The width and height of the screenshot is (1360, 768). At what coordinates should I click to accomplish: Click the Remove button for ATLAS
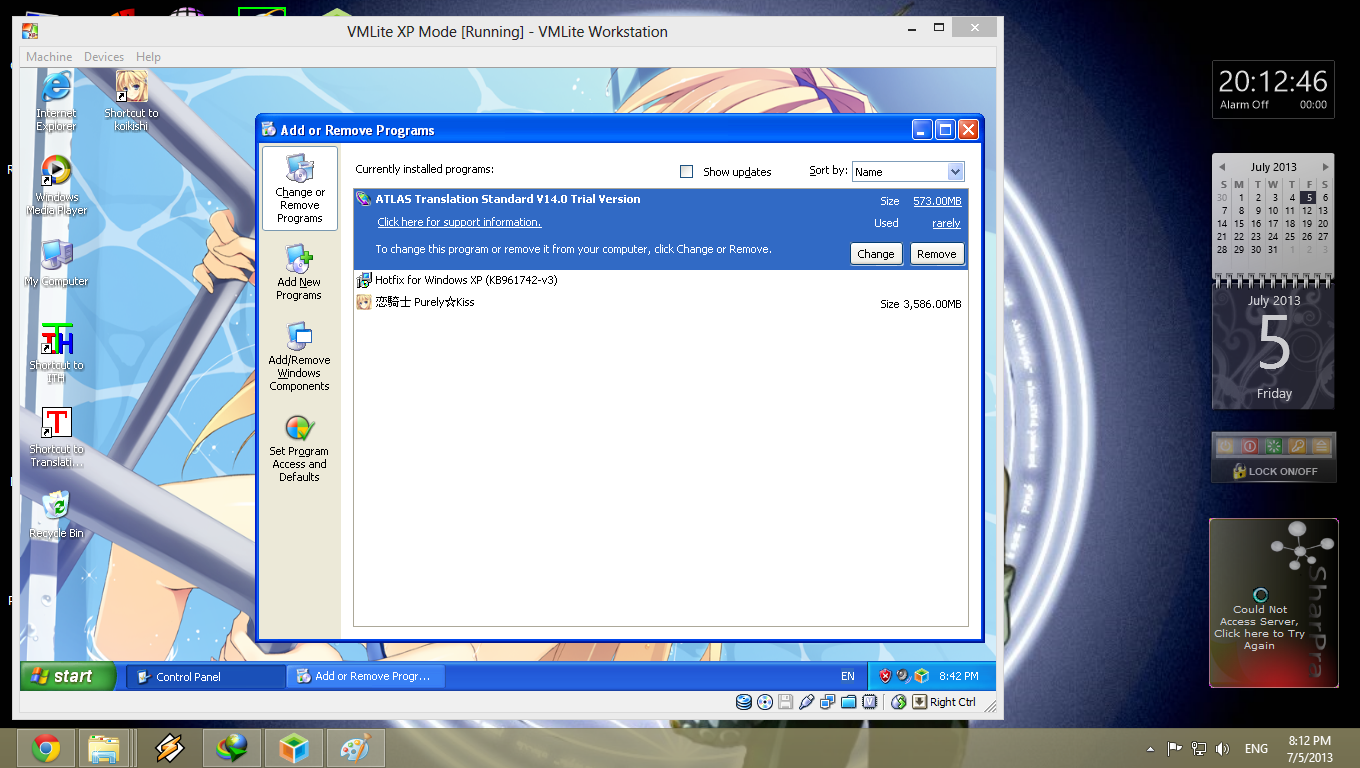pyautogui.click(x=937, y=254)
